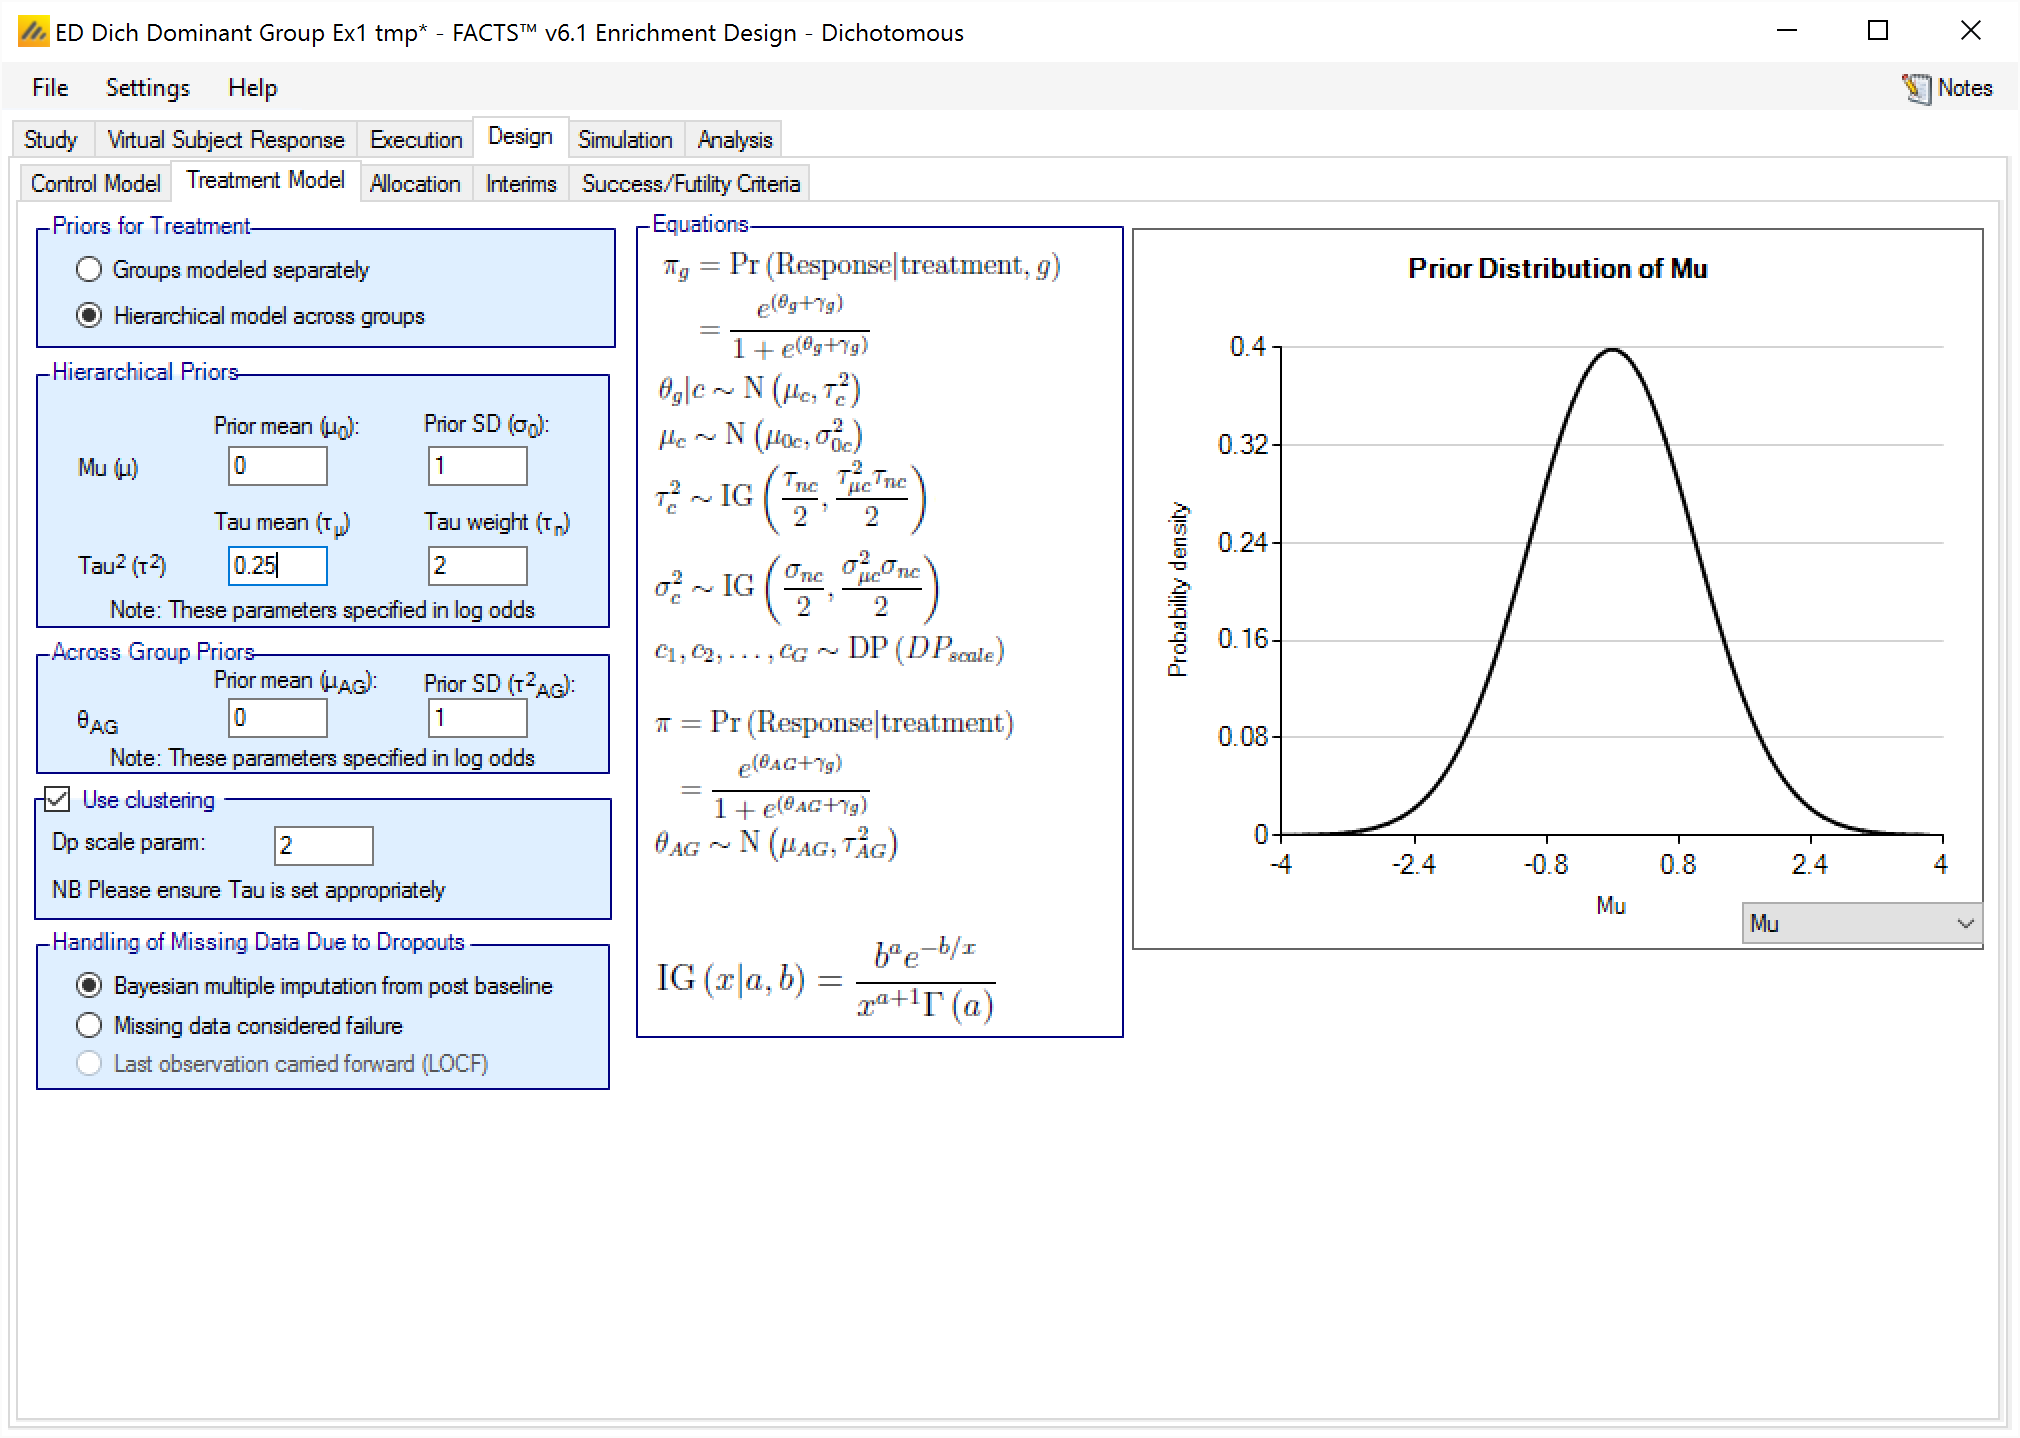This screenshot has width=2020, height=1438.
Task: Open the Virtual Subject Response tab
Action: coord(225,139)
